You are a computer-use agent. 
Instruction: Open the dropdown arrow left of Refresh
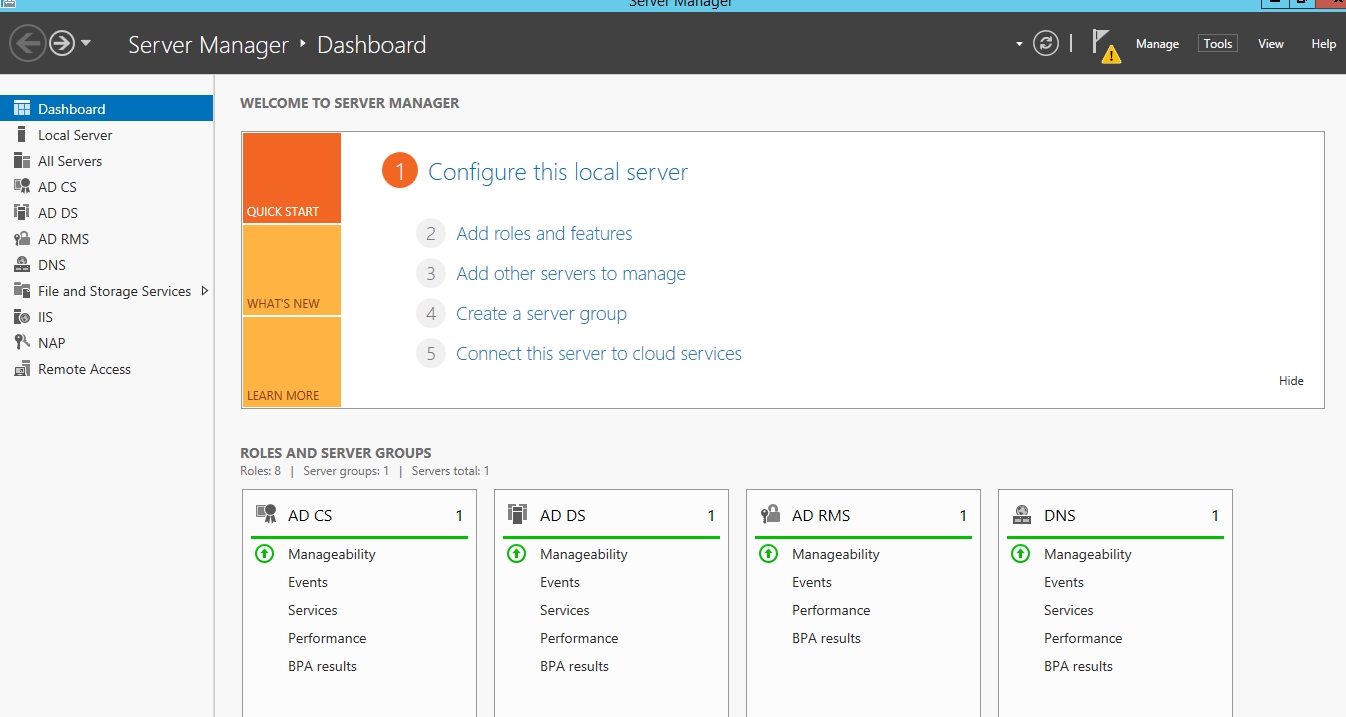pos(1019,44)
